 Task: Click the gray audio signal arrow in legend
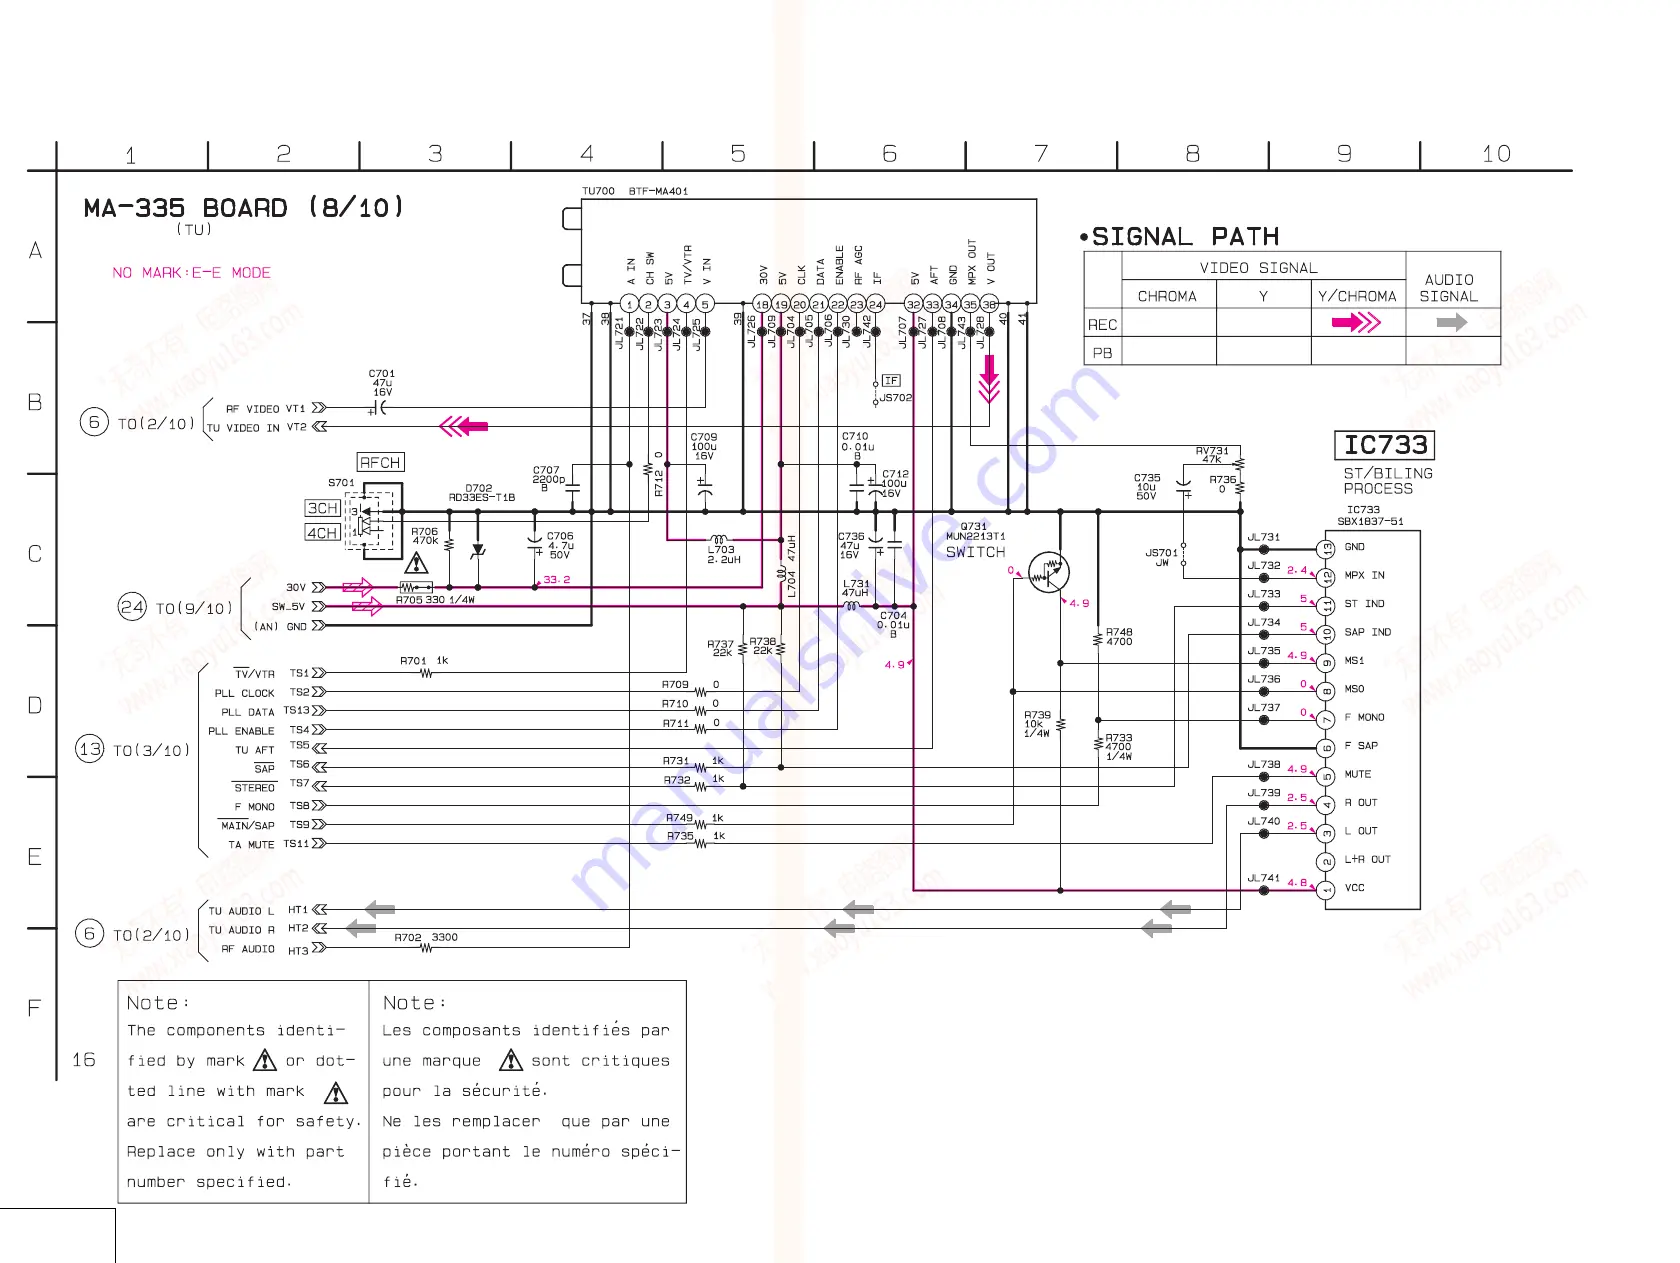pyautogui.click(x=1452, y=322)
